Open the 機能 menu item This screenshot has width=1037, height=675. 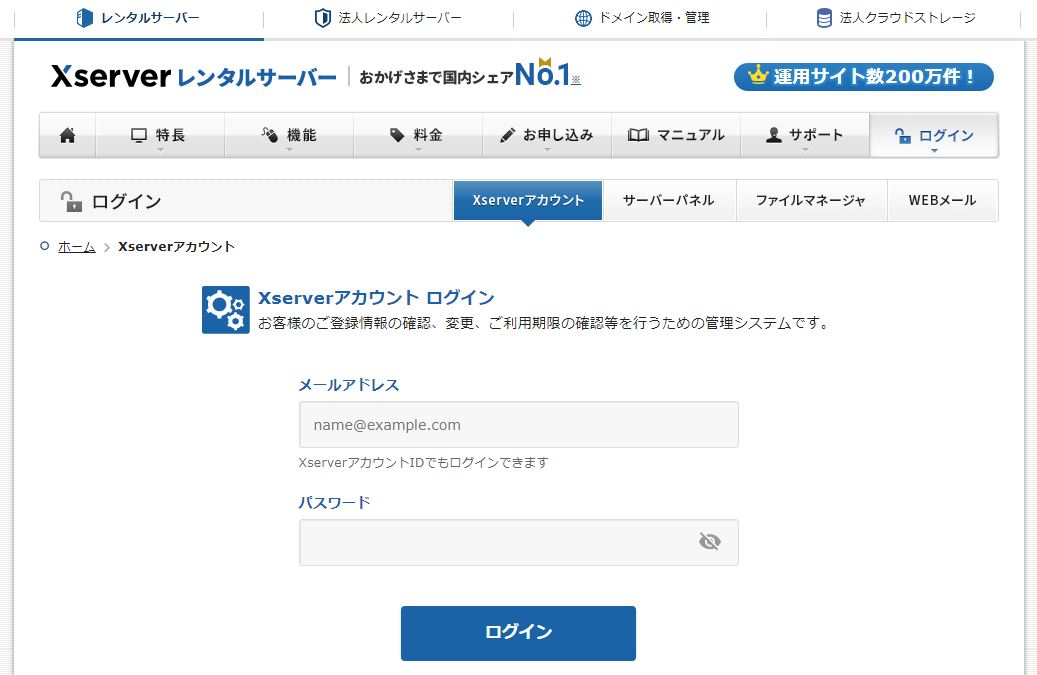coord(289,135)
